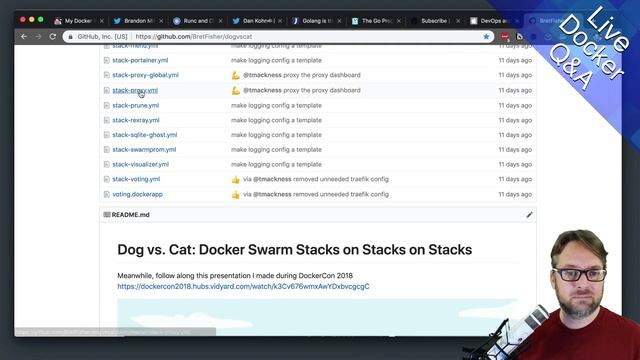The image size is (640, 360).
Task: Open the stack-rexray.yml file
Action: pos(136,120)
